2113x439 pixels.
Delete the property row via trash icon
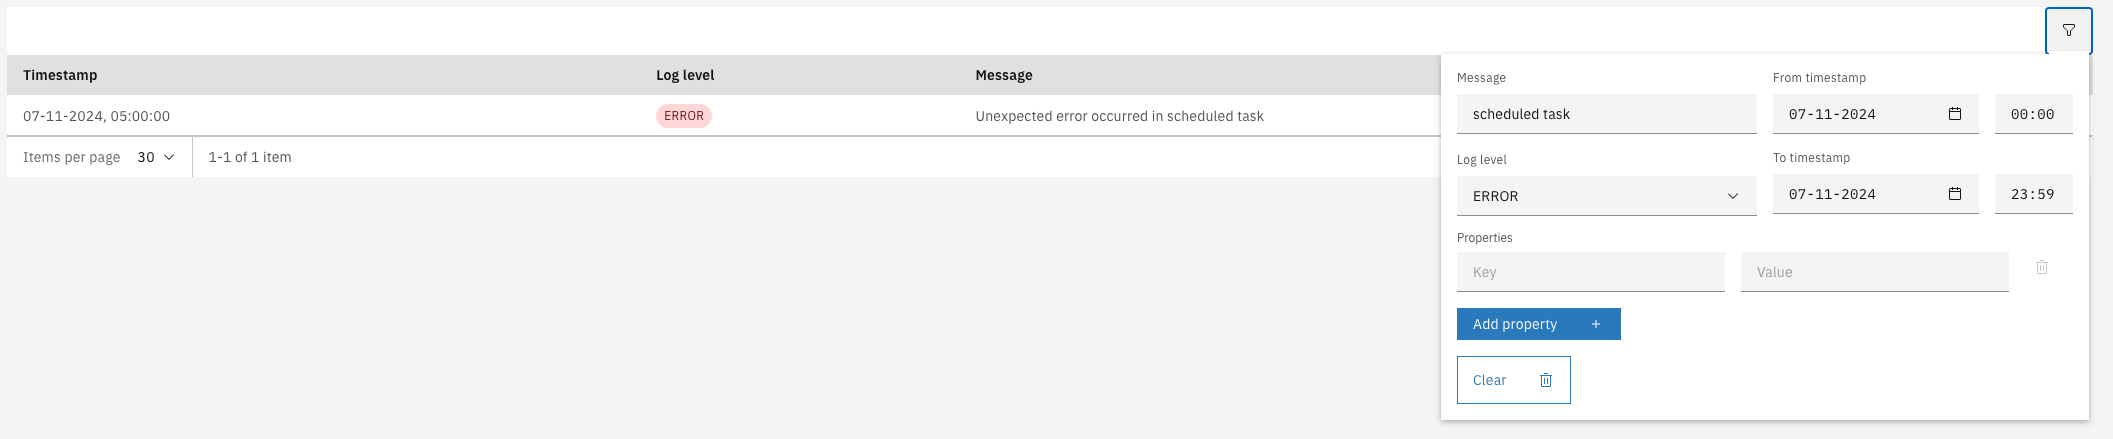click(x=2042, y=268)
